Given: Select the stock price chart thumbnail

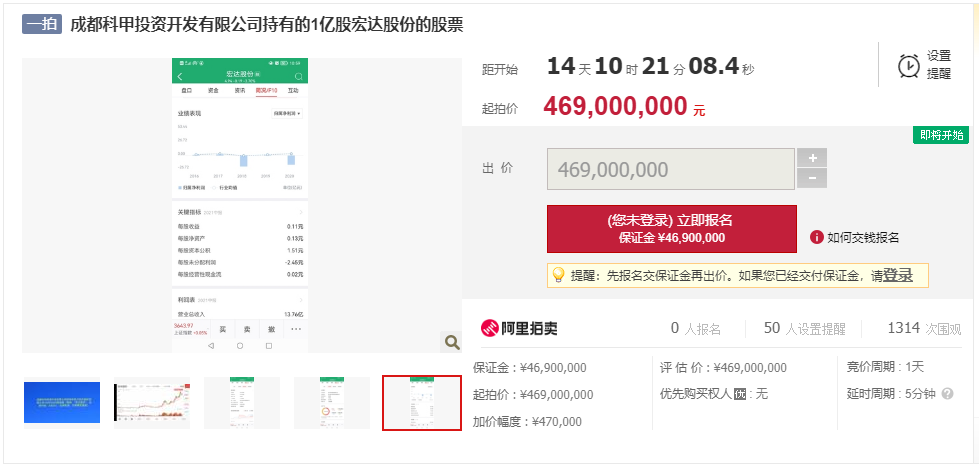Looking at the screenshot, I should pyautogui.click(x=152, y=403).
